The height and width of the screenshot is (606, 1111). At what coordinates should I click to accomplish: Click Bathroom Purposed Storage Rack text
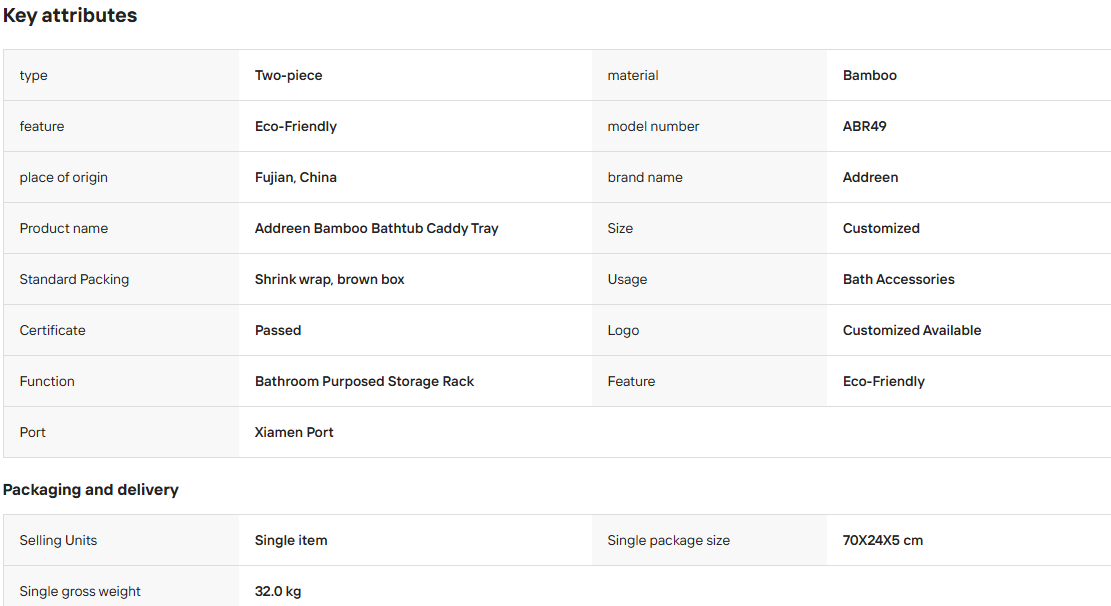[x=364, y=381]
